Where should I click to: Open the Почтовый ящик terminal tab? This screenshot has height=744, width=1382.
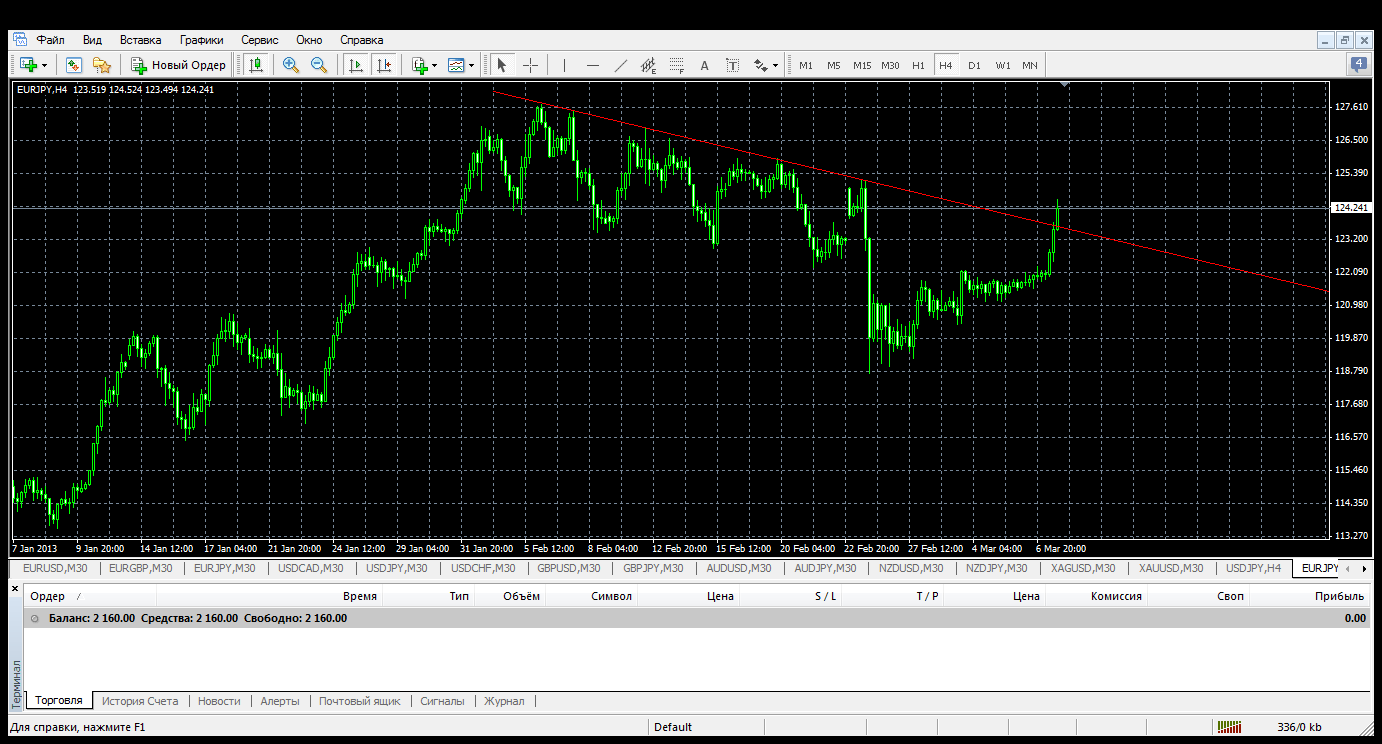point(360,701)
